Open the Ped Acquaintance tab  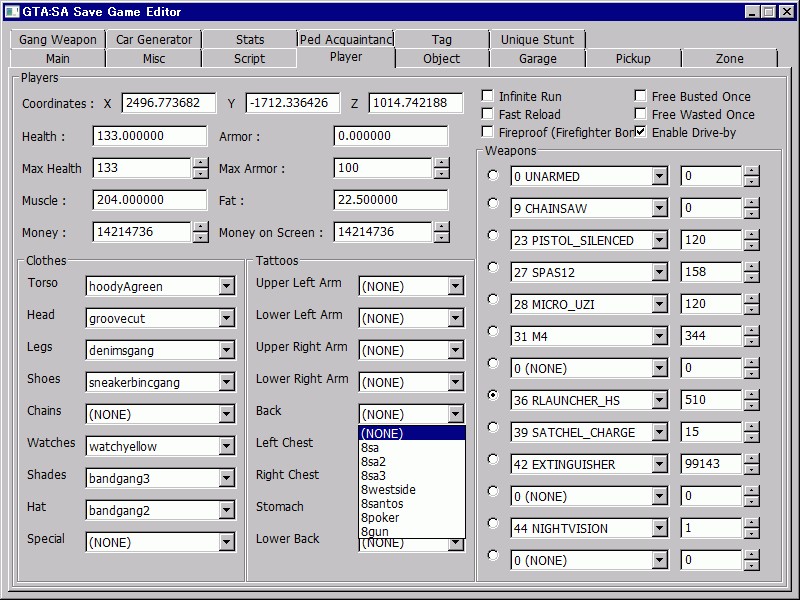click(346, 39)
